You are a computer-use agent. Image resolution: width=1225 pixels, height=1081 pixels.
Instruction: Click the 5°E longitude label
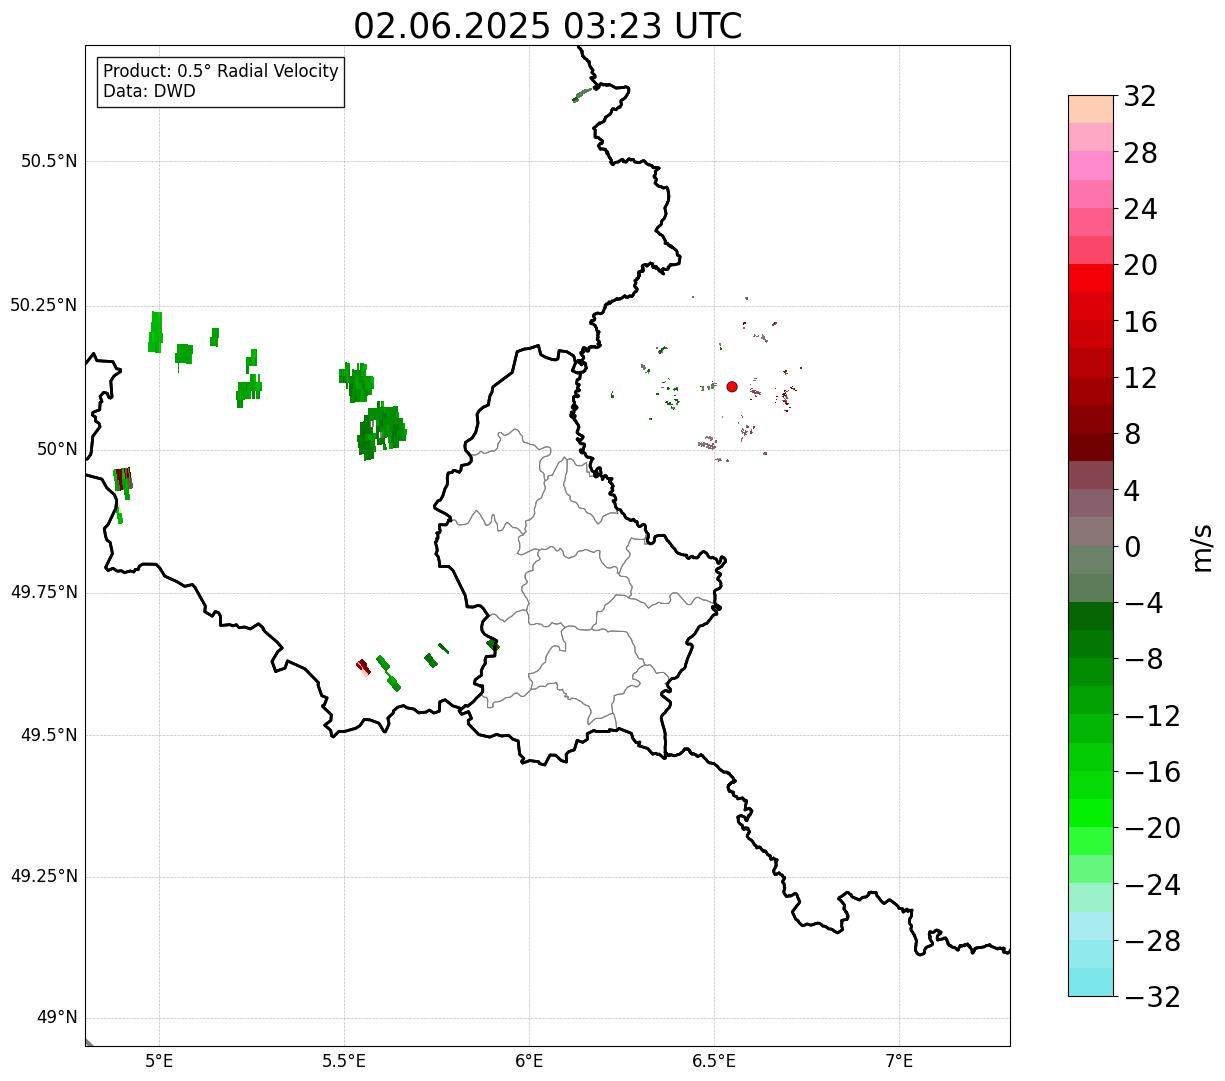pos(159,1061)
